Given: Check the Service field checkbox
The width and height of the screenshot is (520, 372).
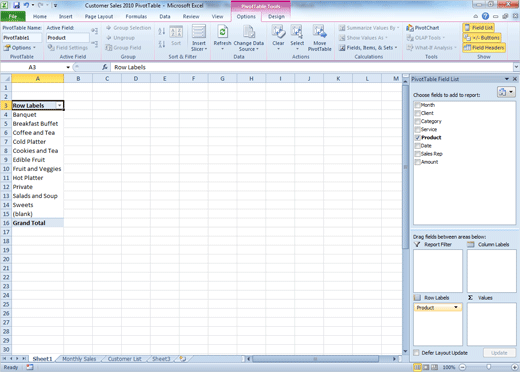Looking at the screenshot, I should [417, 129].
